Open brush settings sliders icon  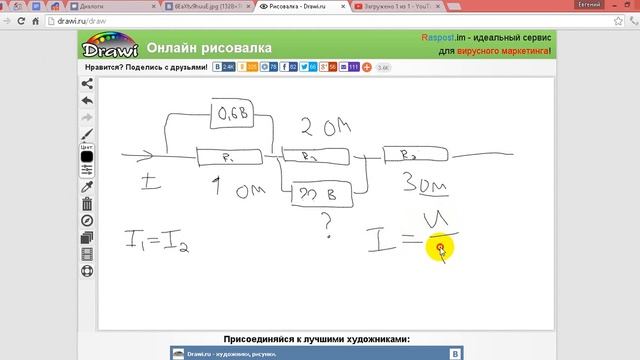[x=87, y=170]
